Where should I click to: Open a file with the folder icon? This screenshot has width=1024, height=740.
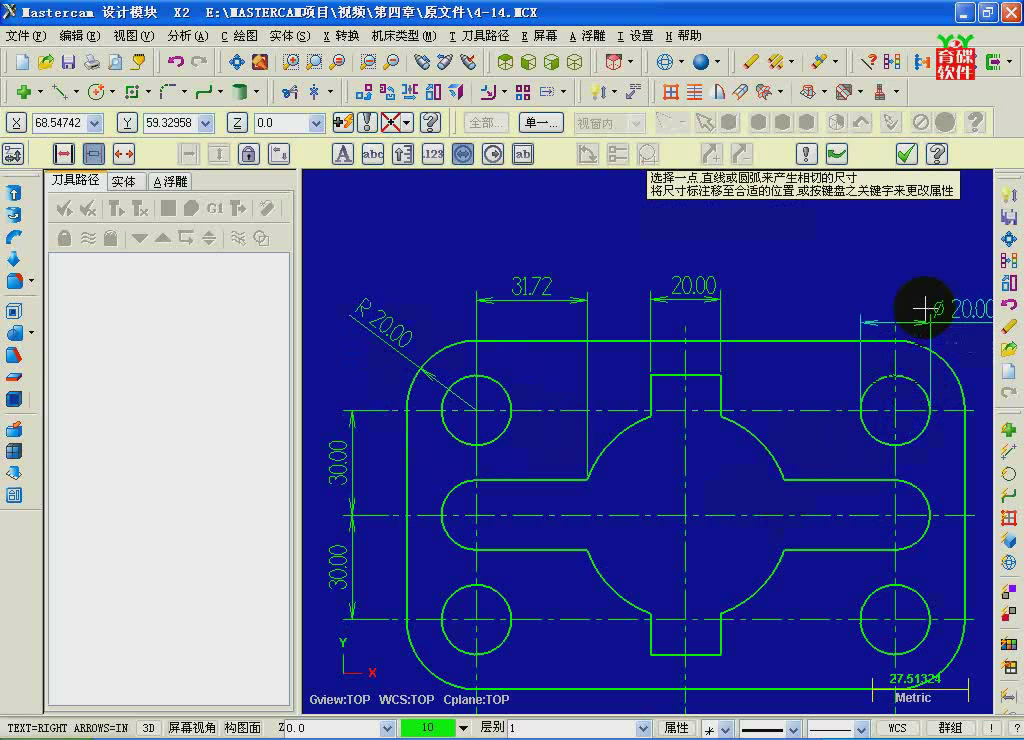[46, 62]
